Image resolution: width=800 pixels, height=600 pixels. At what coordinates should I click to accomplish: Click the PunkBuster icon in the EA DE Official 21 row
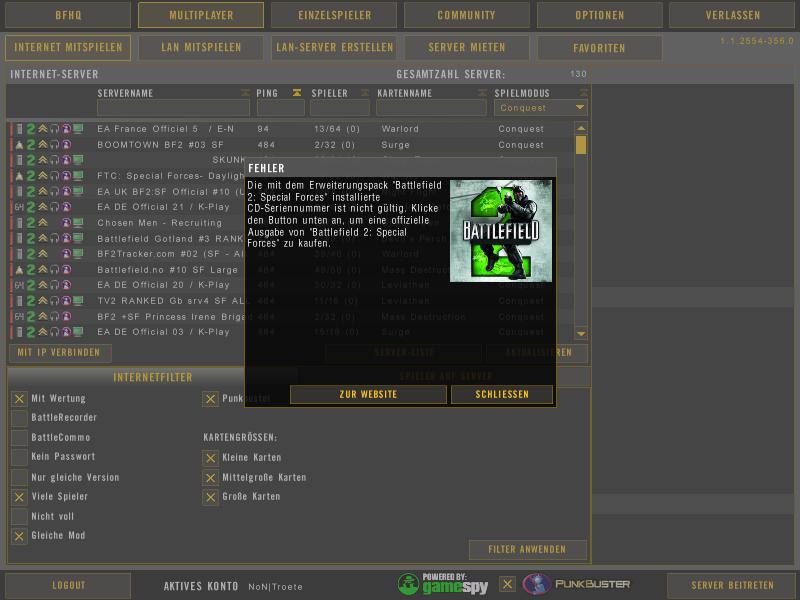click(66, 207)
